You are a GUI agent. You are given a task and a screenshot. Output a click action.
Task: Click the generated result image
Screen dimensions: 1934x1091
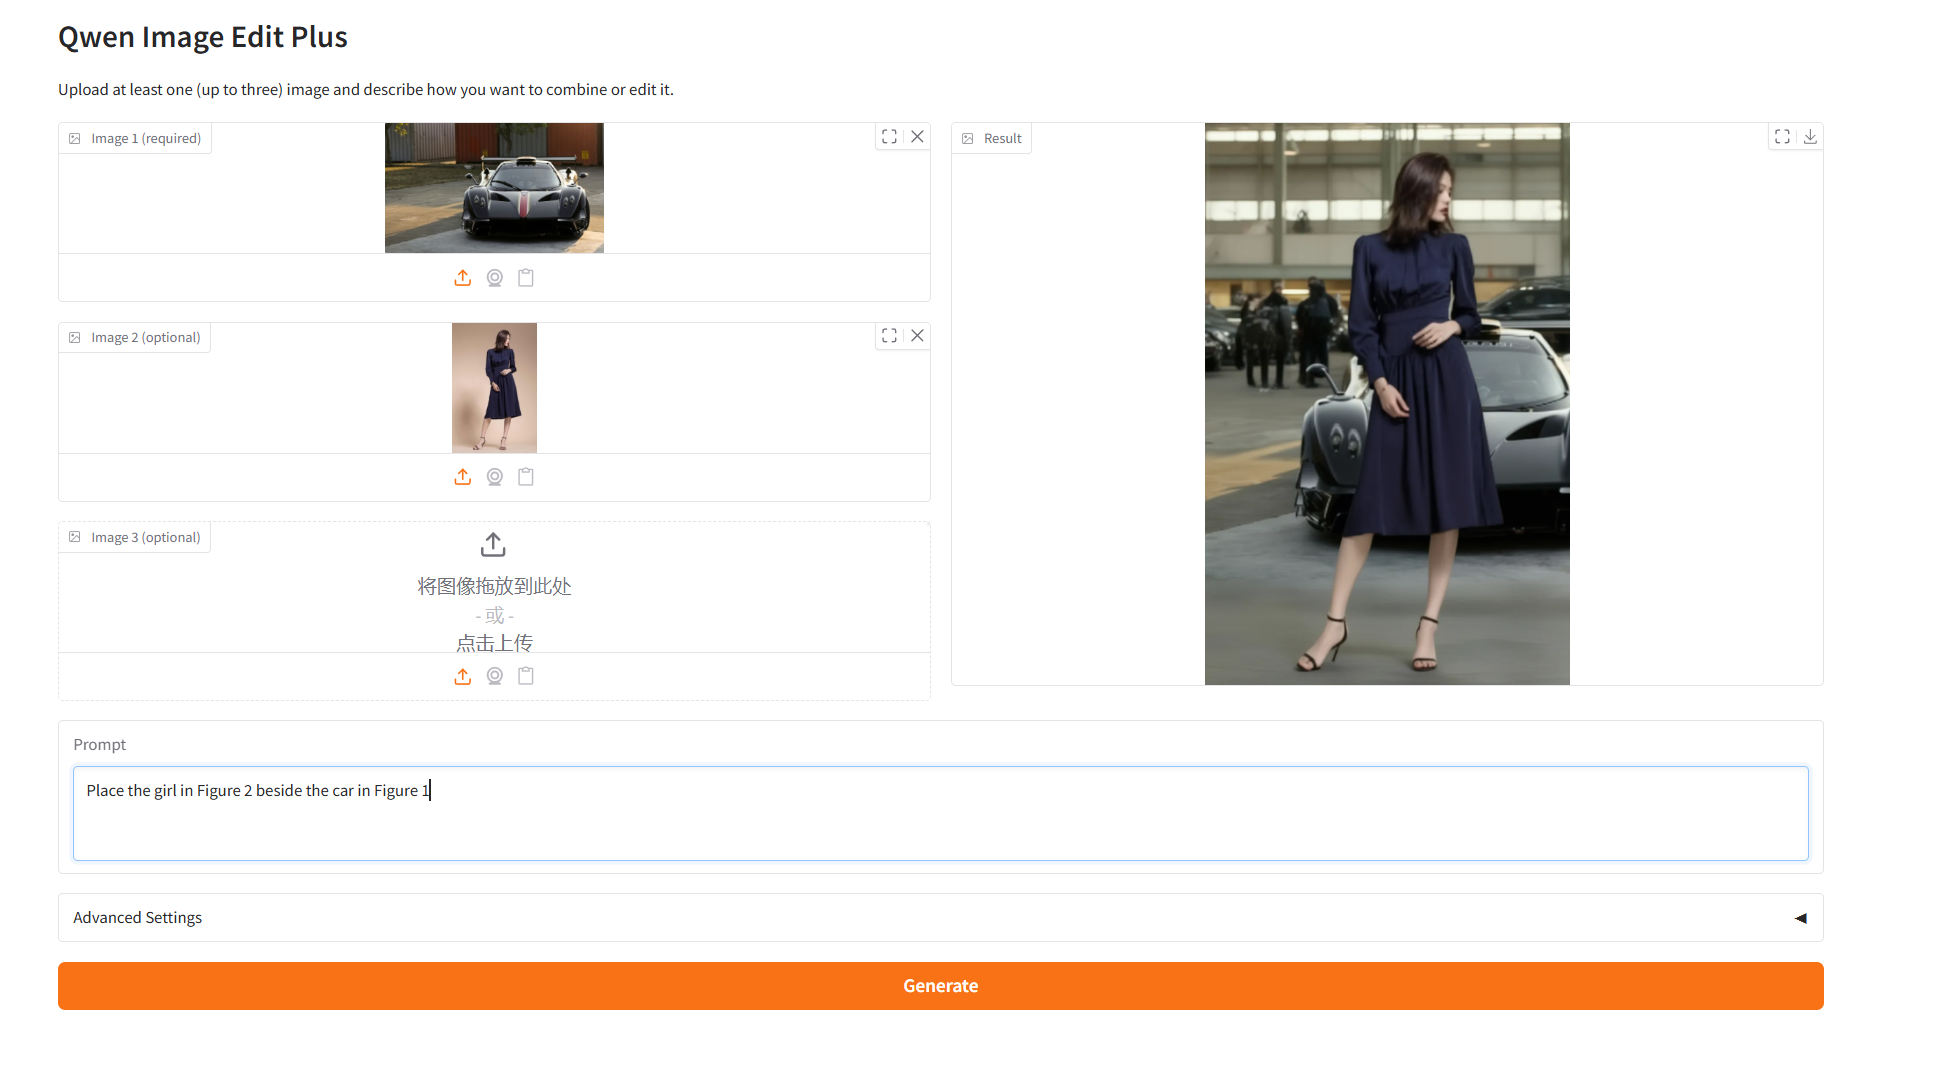click(1386, 404)
